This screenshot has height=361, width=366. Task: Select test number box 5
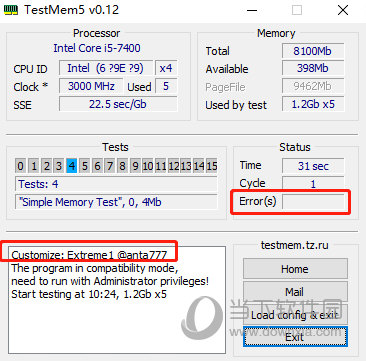point(84,166)
